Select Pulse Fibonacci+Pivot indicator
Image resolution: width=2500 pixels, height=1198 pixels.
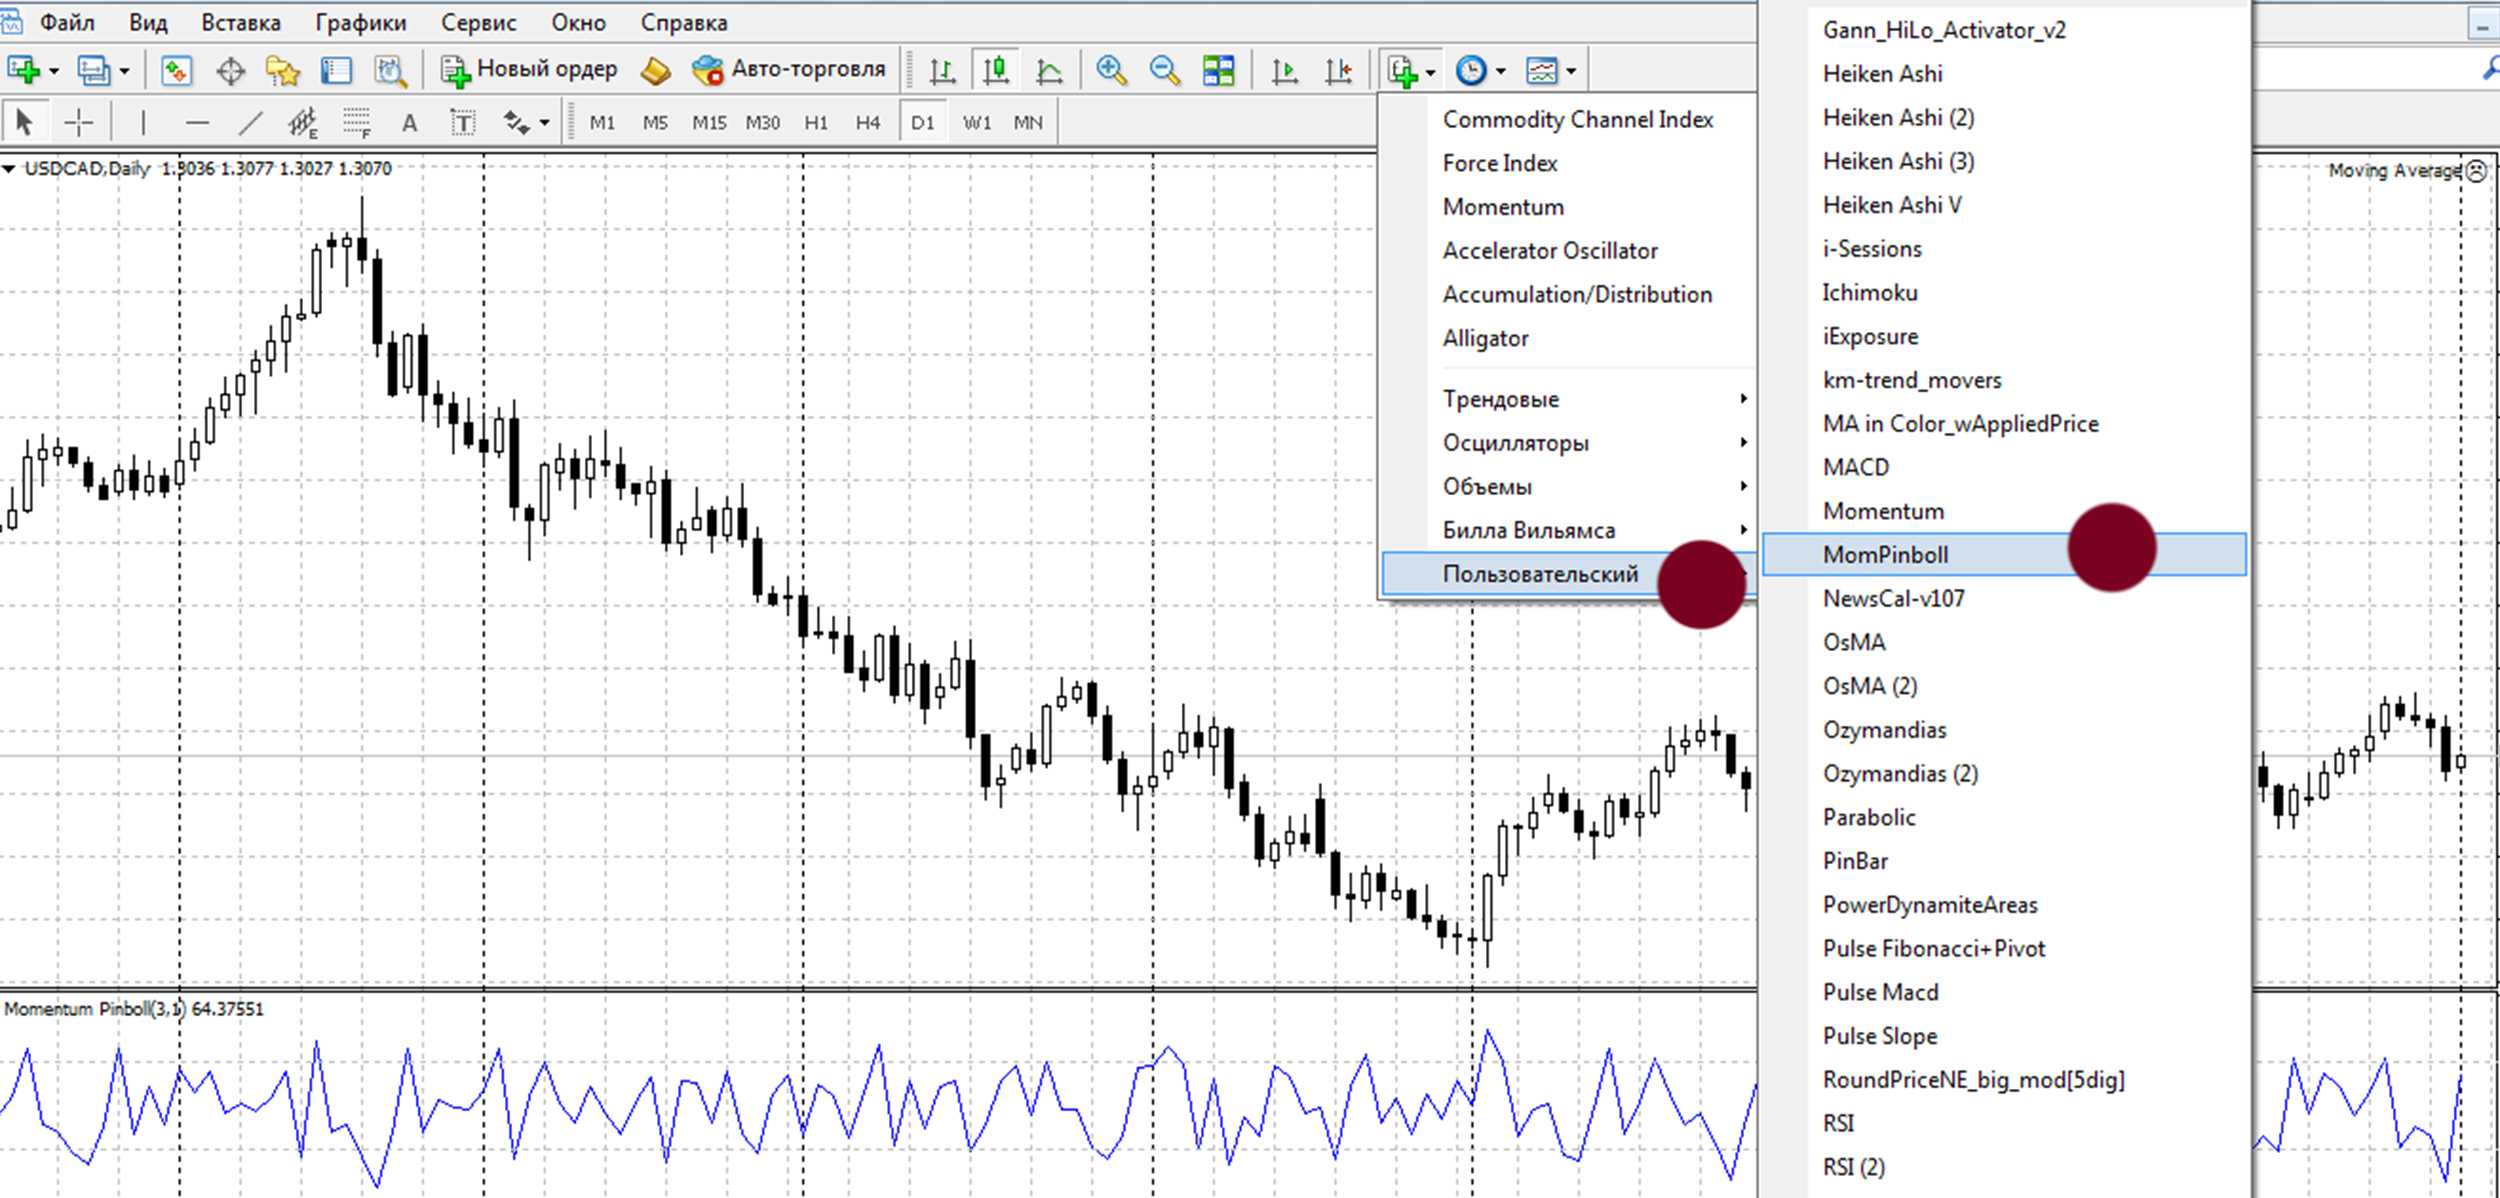click(2004, 948)
